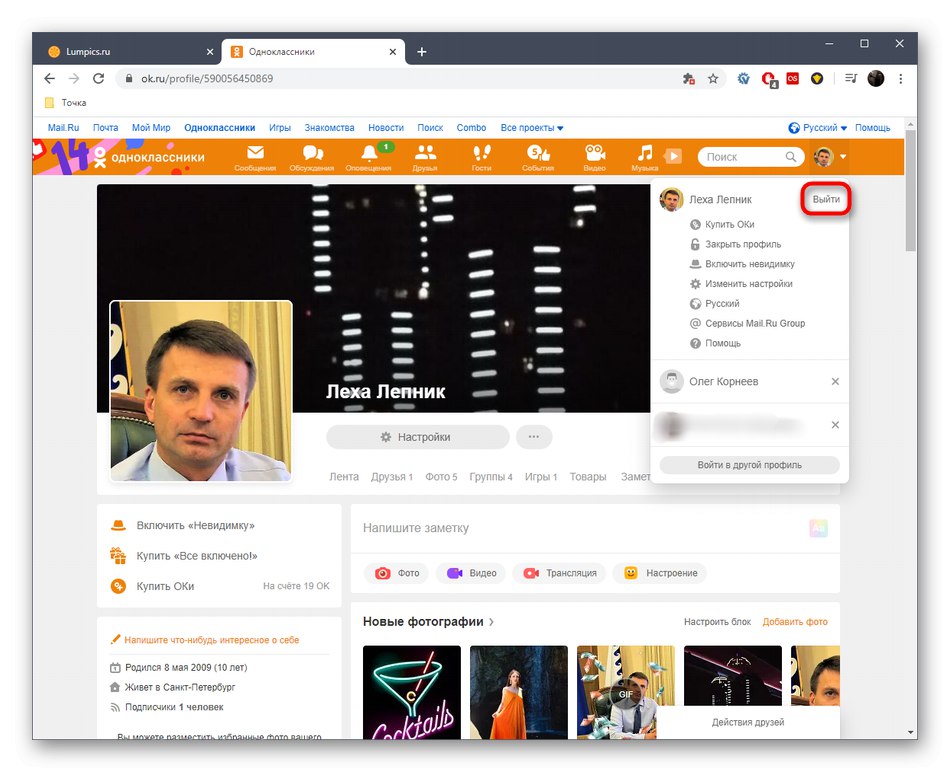This screenshot has height=772, width=950.
Task: Open the Музыка music icon
Action: 645,152
